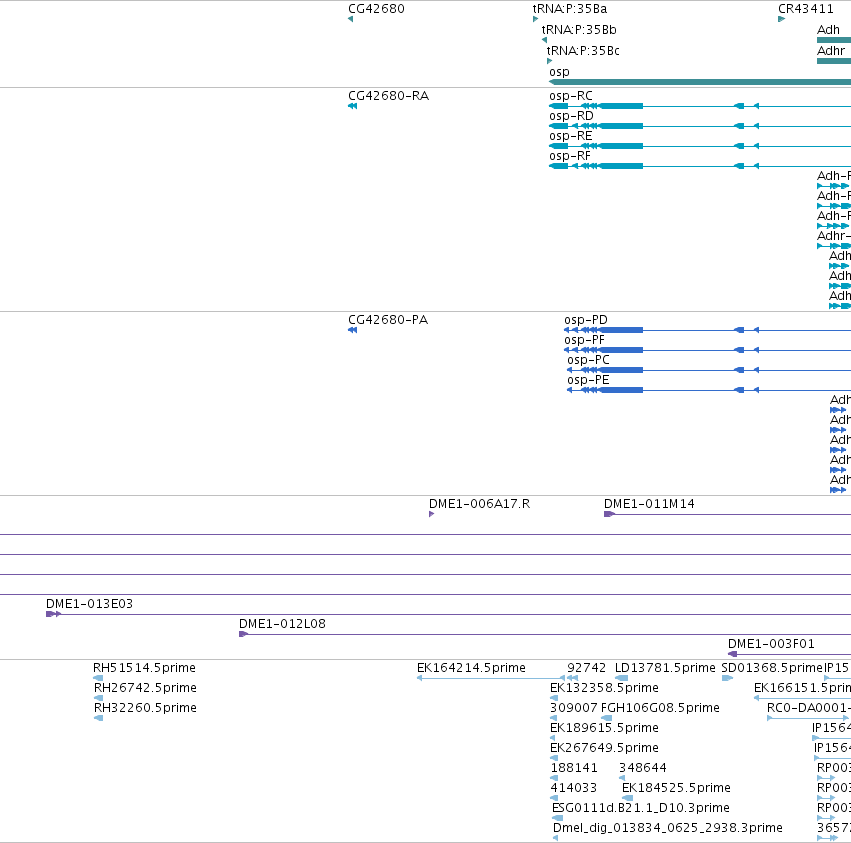Open the CR43411 gene feature

(782, 19)
